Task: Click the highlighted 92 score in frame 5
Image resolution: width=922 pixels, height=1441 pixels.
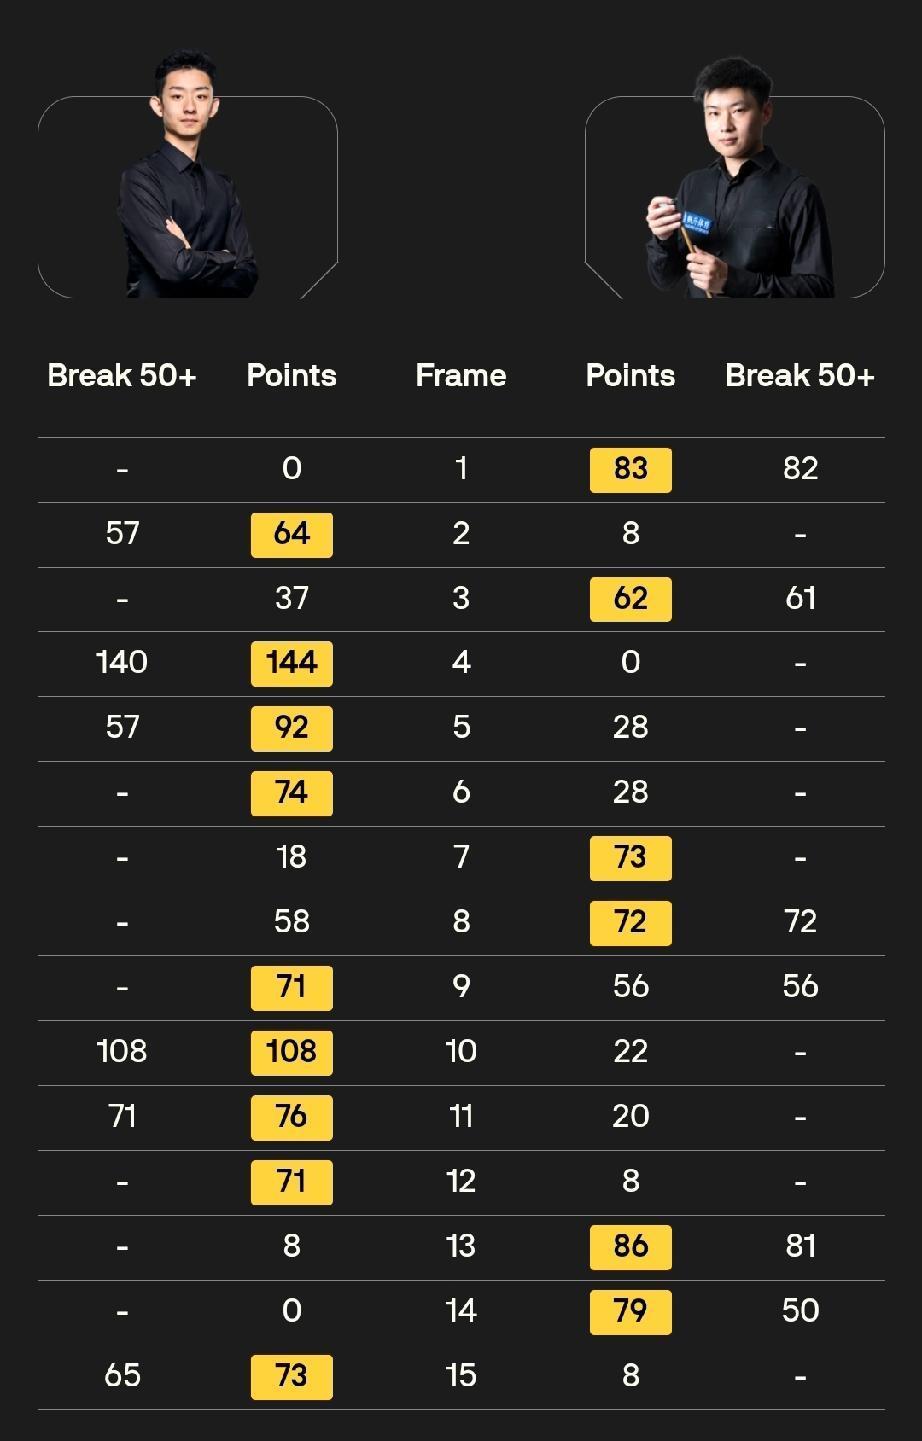Action: coord(291,728)
